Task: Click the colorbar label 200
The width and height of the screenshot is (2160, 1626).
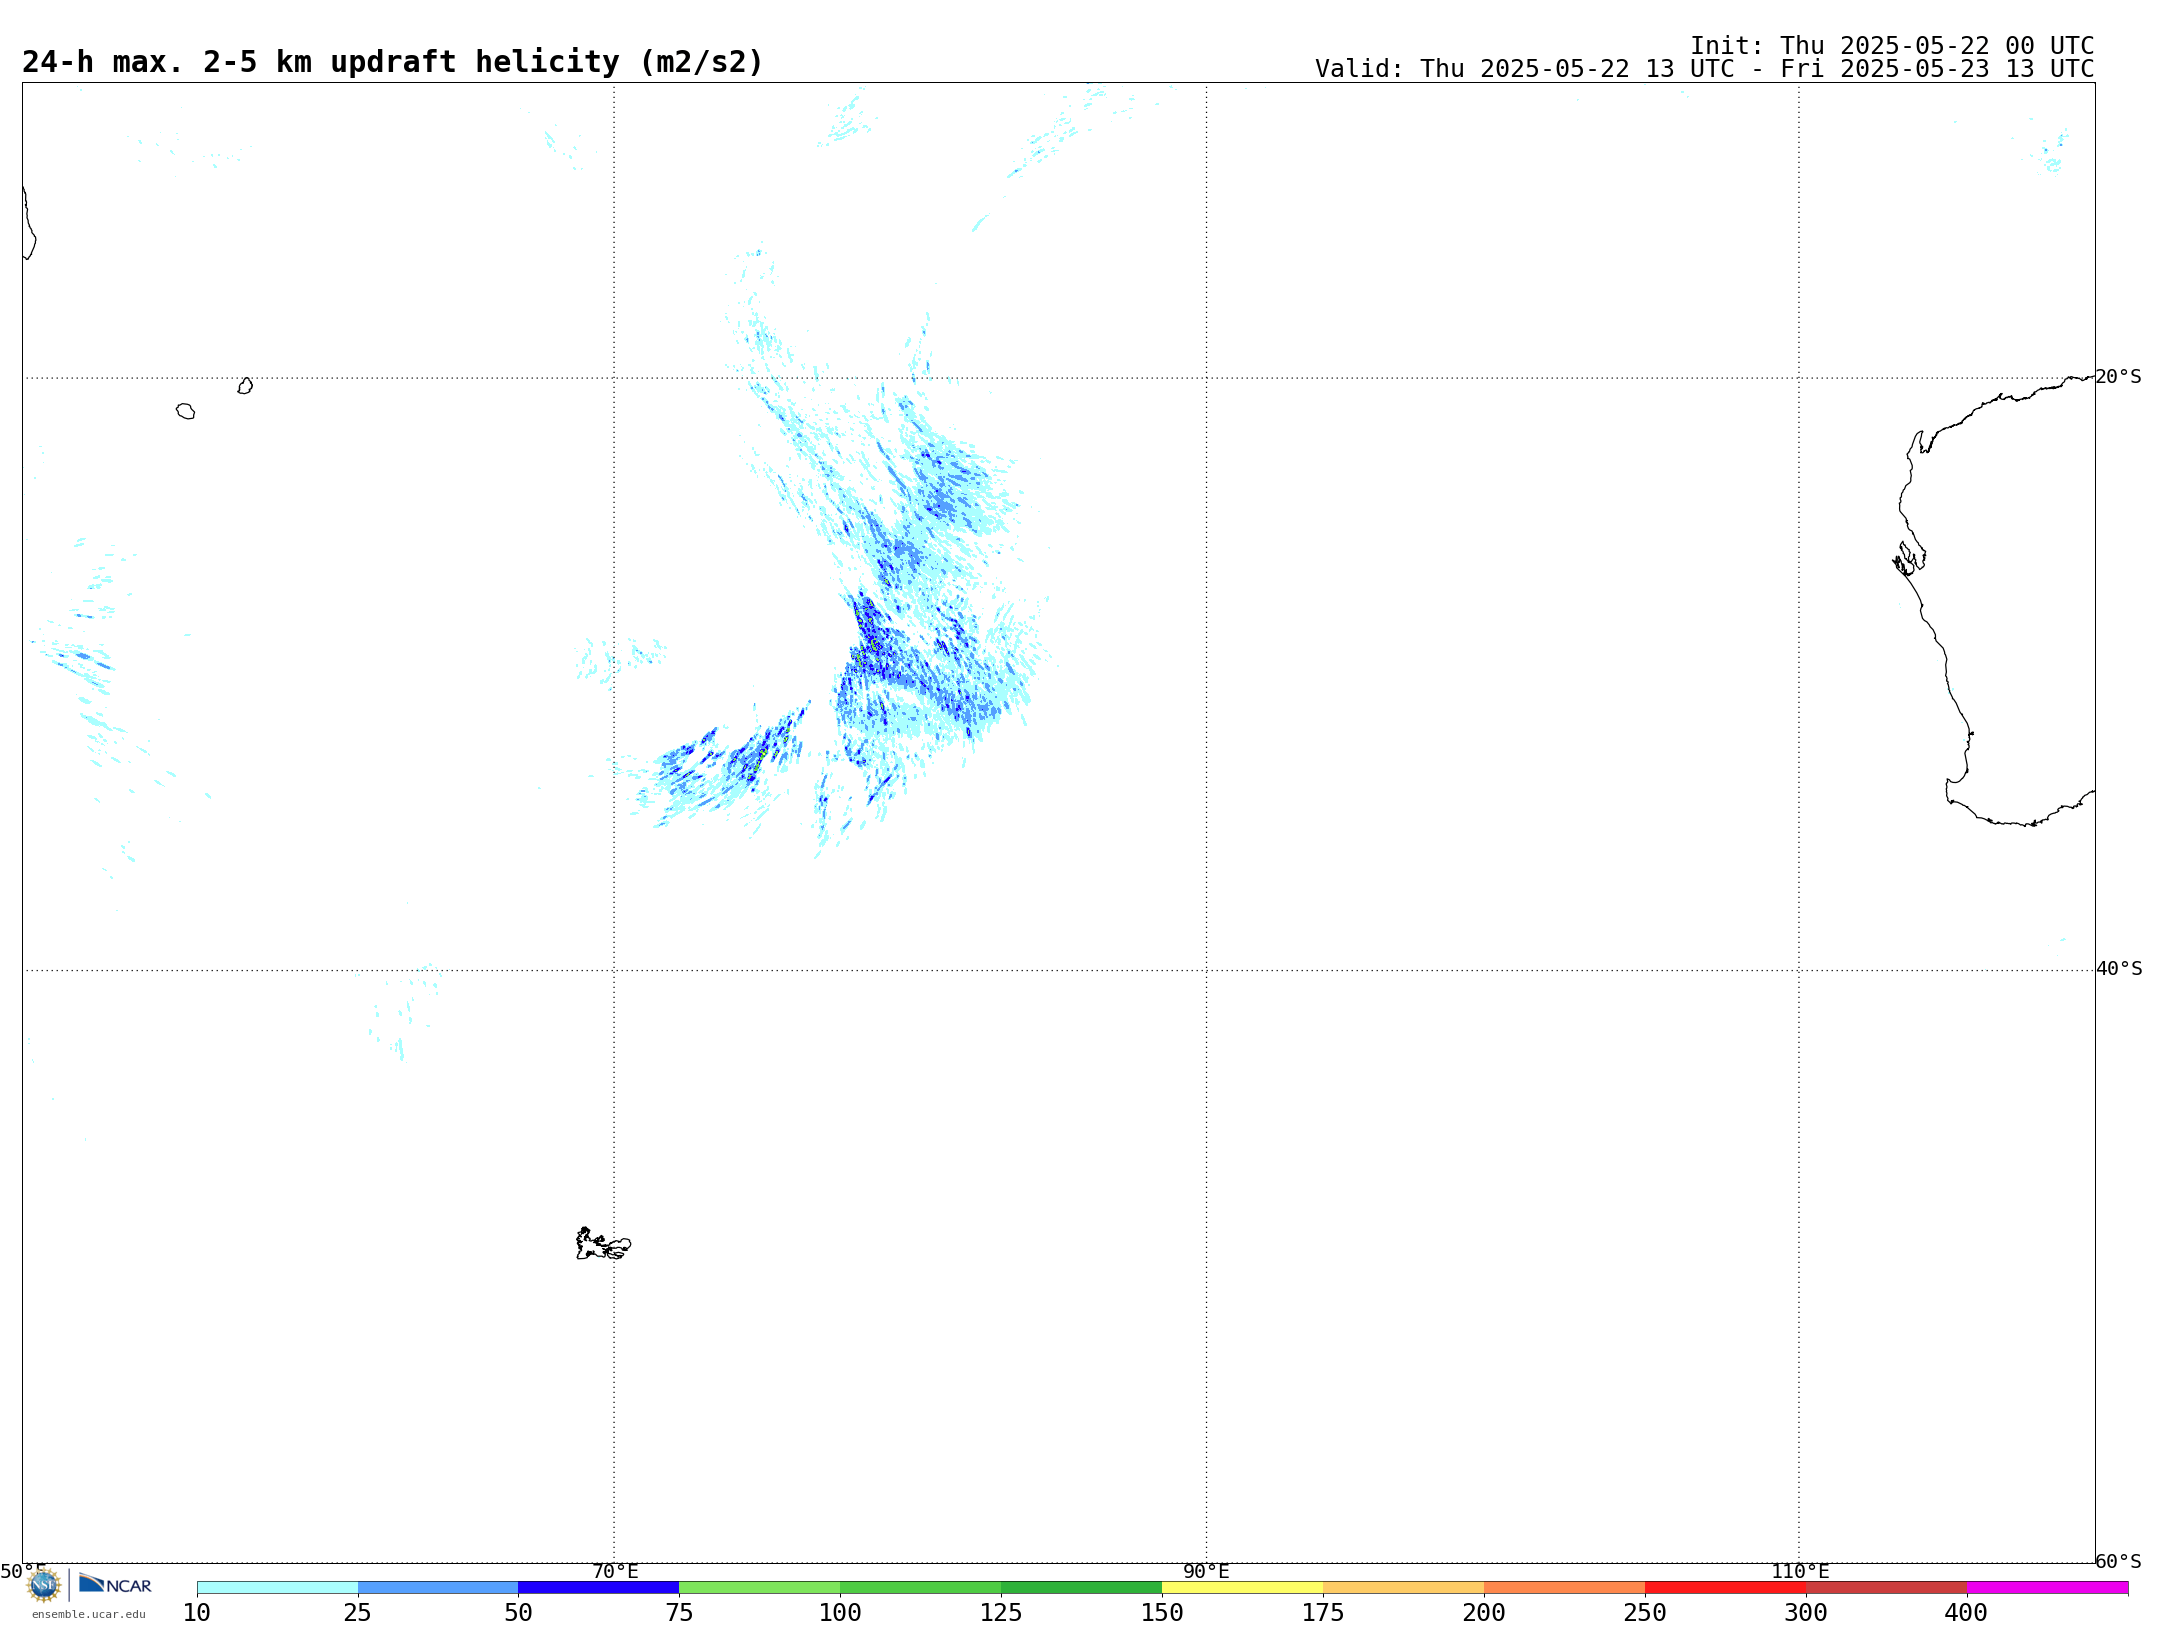Action: 1485,1613
